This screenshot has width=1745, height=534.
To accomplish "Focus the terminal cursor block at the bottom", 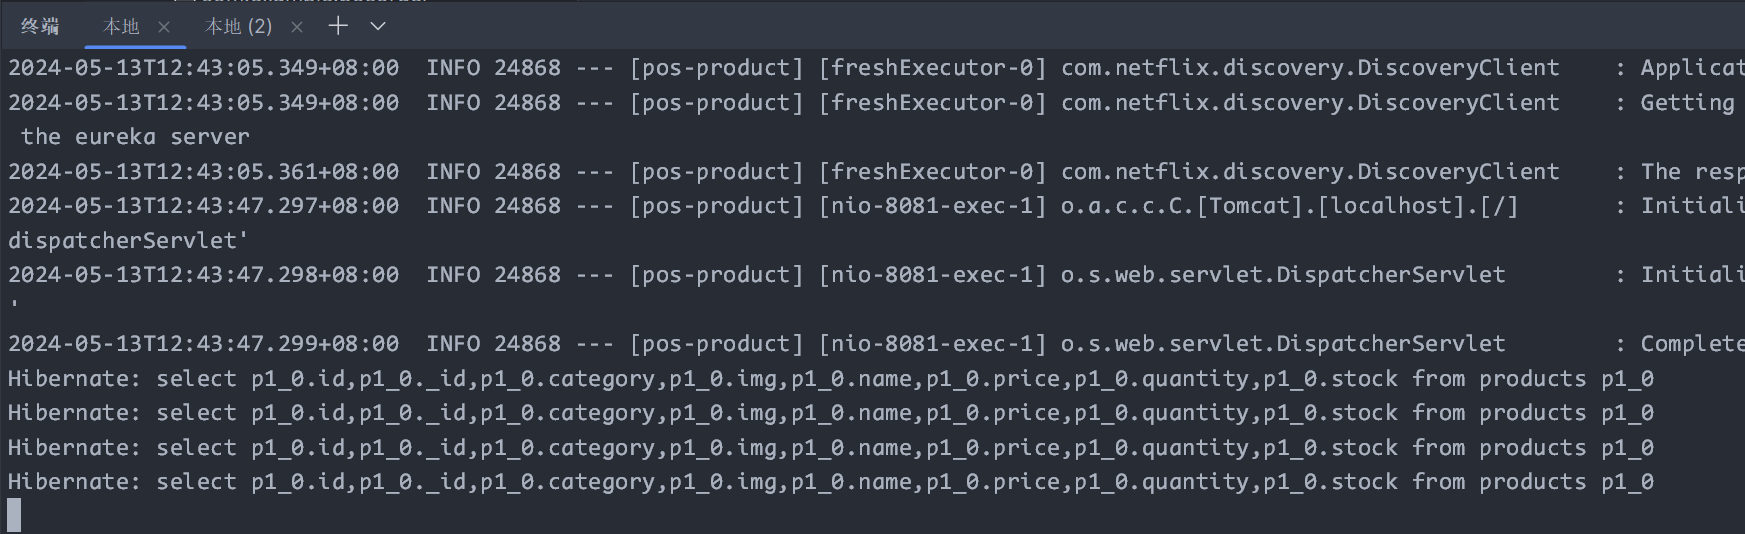I will [x=14, y=515].
